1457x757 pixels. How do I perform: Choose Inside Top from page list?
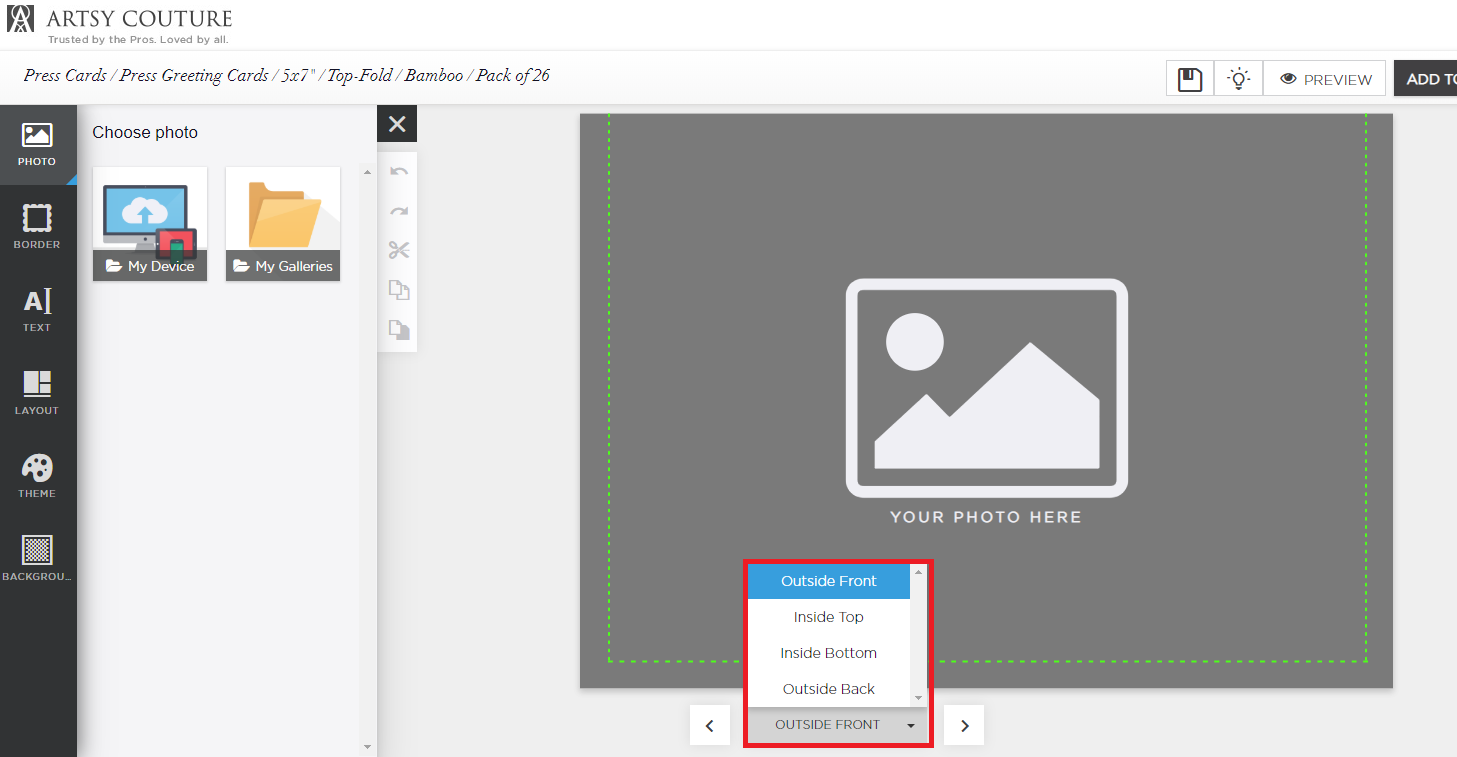pyautogui.click(x=829, y=617)
